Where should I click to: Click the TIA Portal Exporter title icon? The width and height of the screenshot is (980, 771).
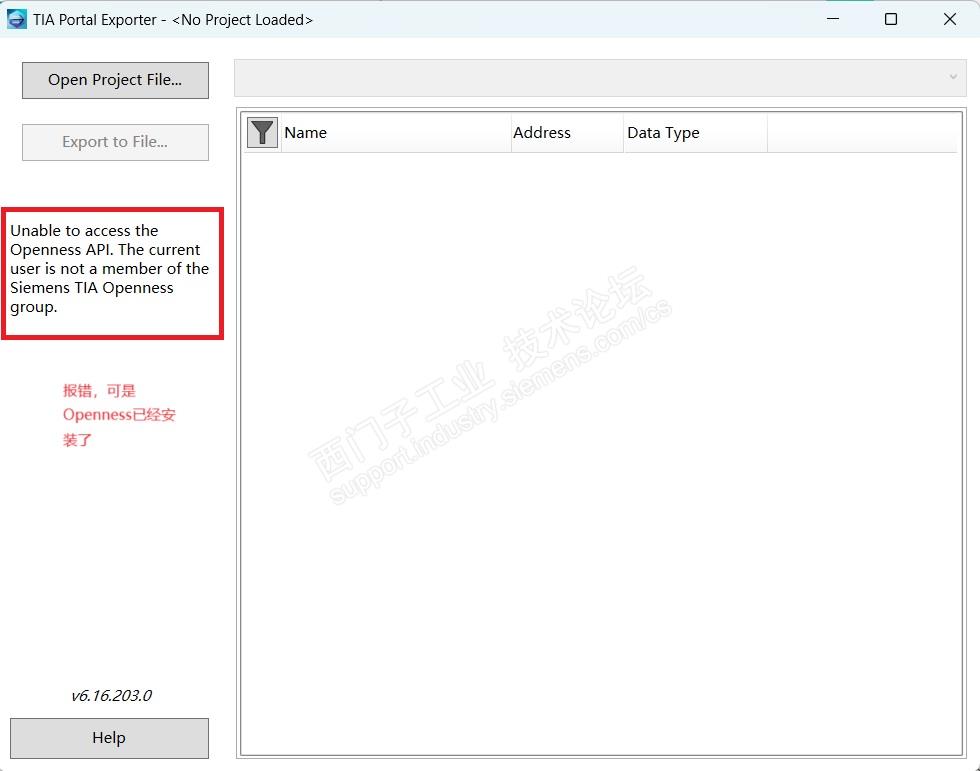(x=17, y=19)
